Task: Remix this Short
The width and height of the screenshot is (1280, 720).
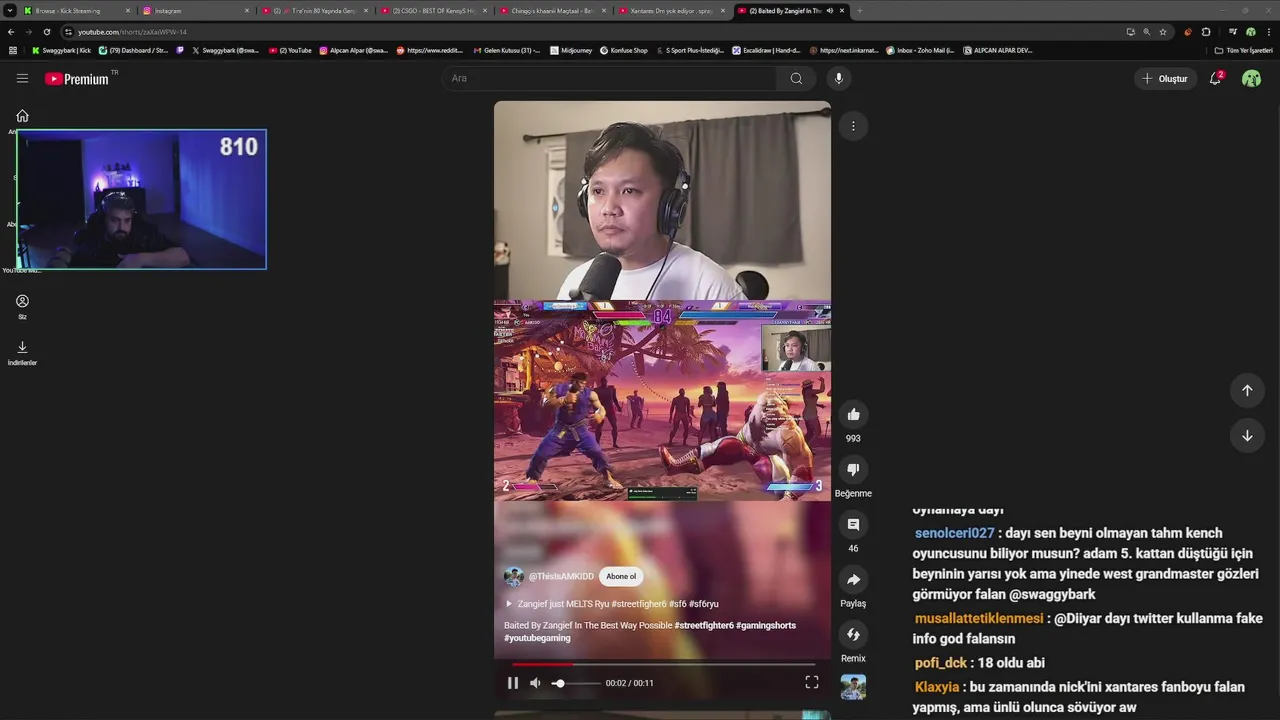Action: point(853,634)
